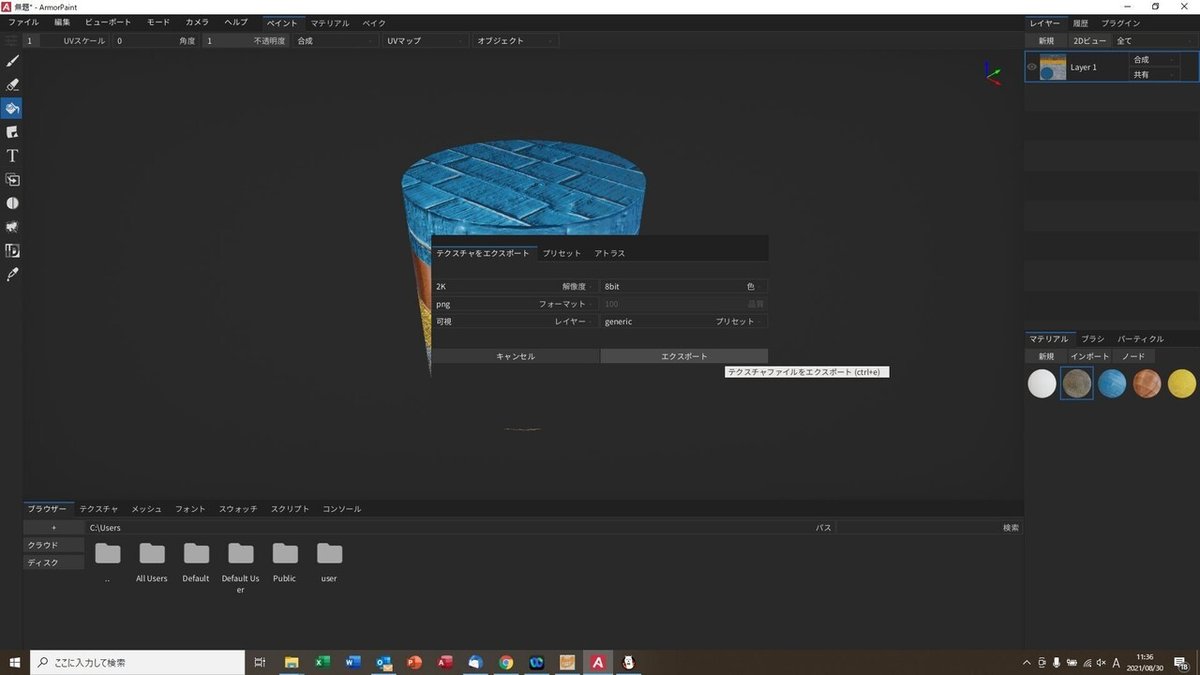Open the visible layers dropdown in export dialog
The width and height of the screenshot is (1200, 675).
click(514, 322)
